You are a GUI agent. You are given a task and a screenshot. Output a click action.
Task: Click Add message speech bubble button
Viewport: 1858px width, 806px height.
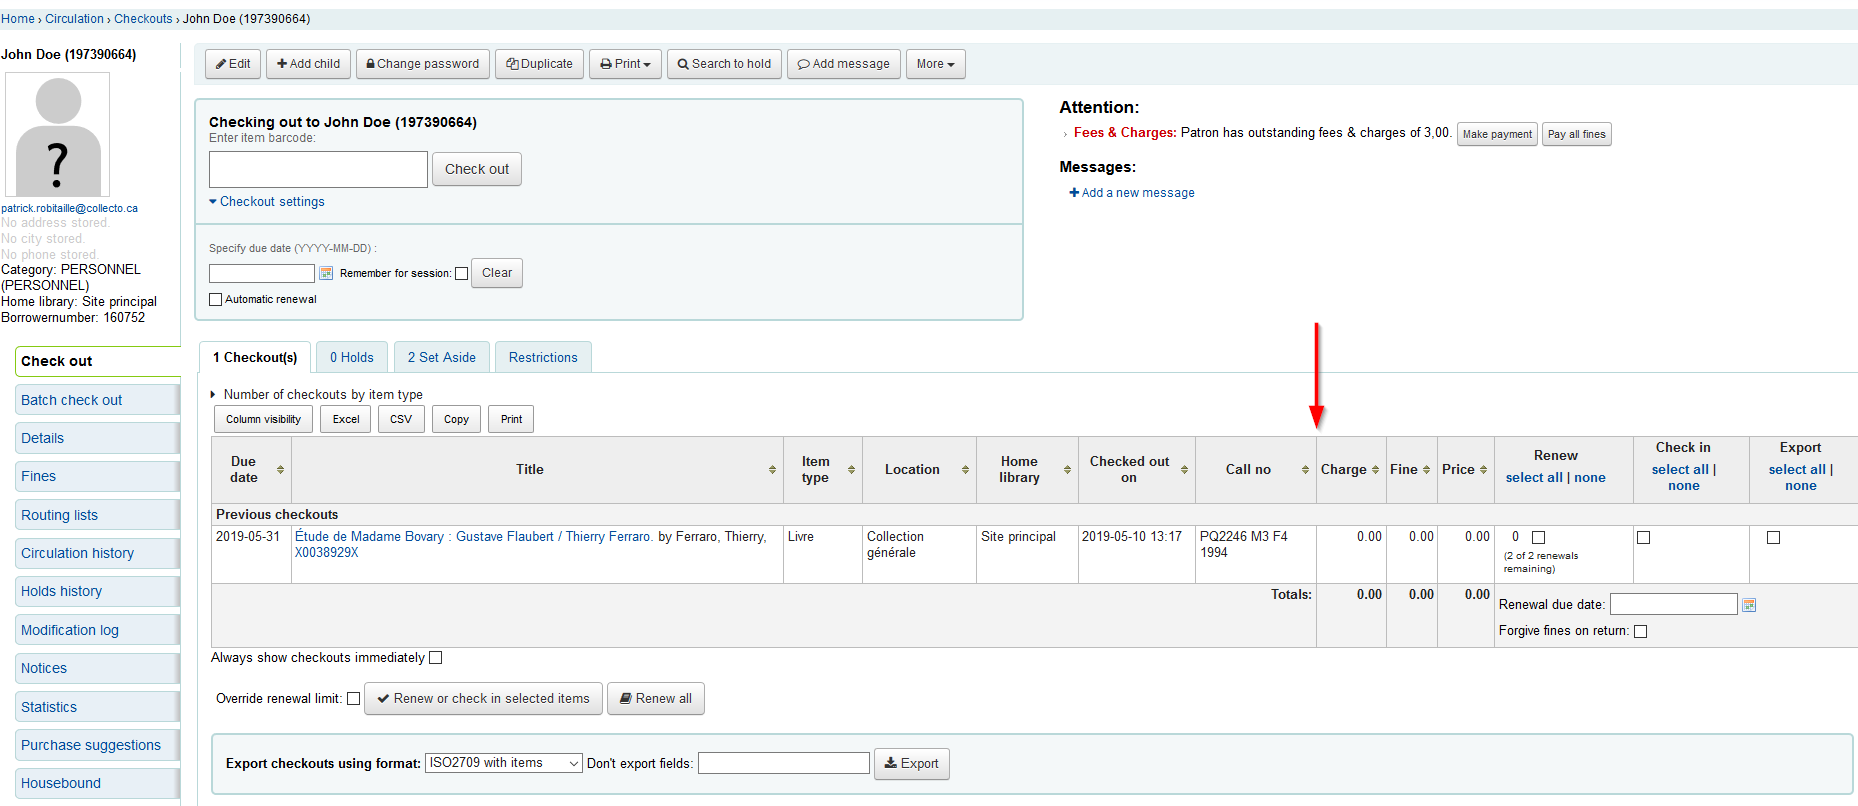pyautogui.click(x=843, y=64)
